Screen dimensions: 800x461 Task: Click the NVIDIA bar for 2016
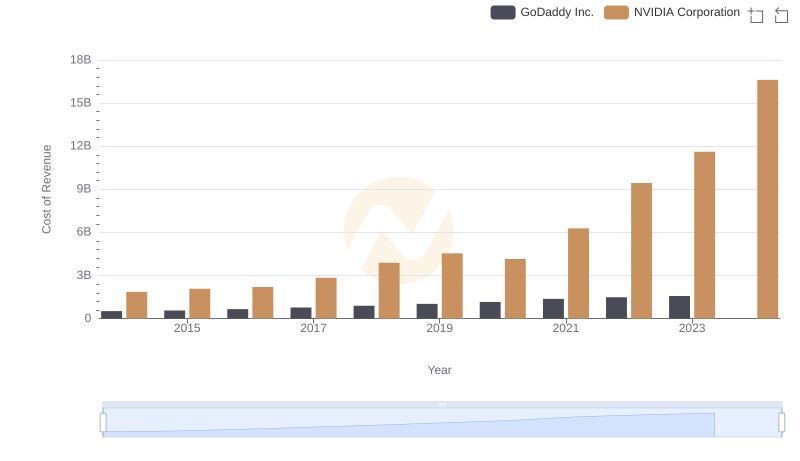pyautogui.click(x=263, y=302)
